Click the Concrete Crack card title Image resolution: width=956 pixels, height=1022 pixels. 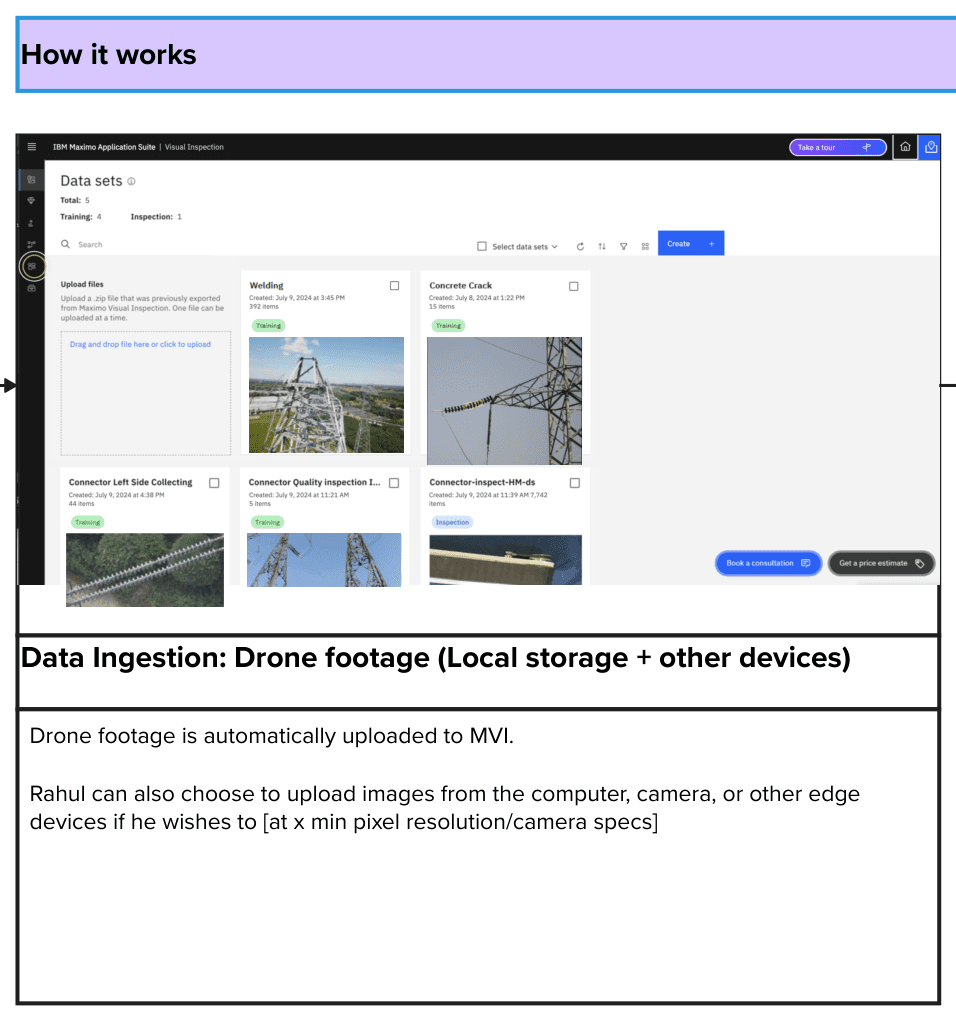pyautogui.click(x=461, y=285)
